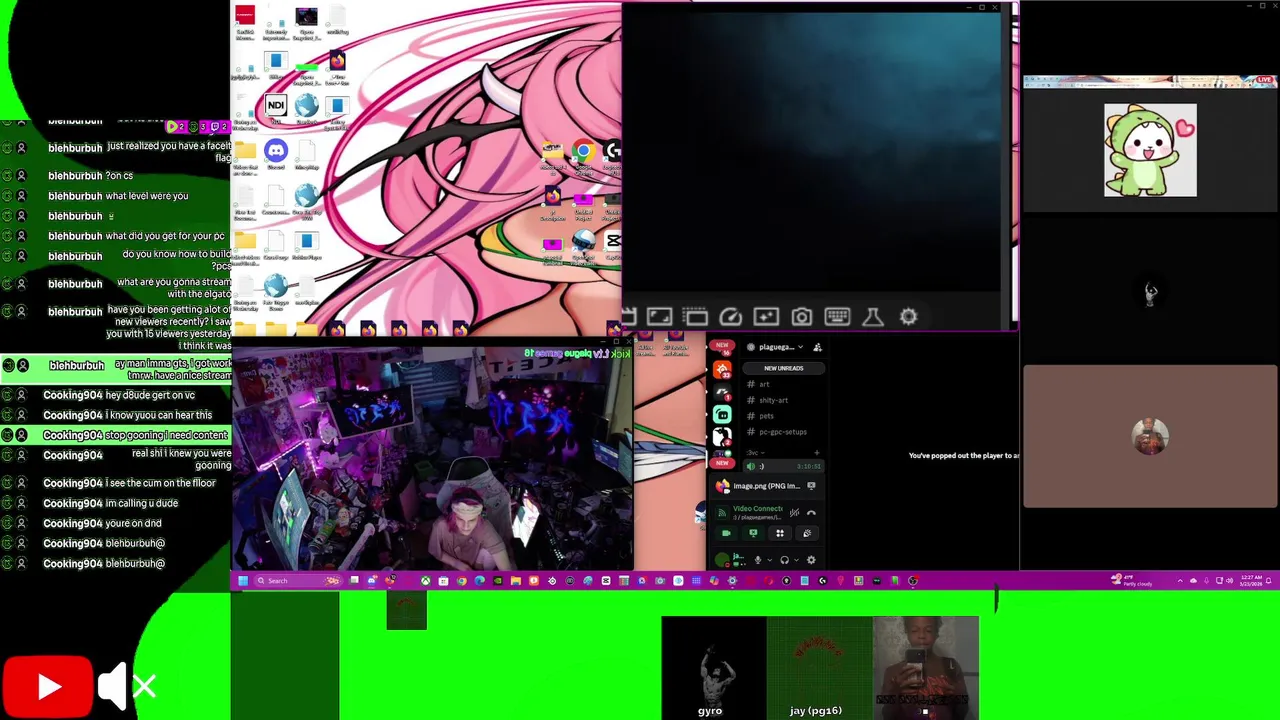Click the flask experiments icon in the capture toolbar
Viewport: 1280px width, 720px height.
tap(873, 317)
